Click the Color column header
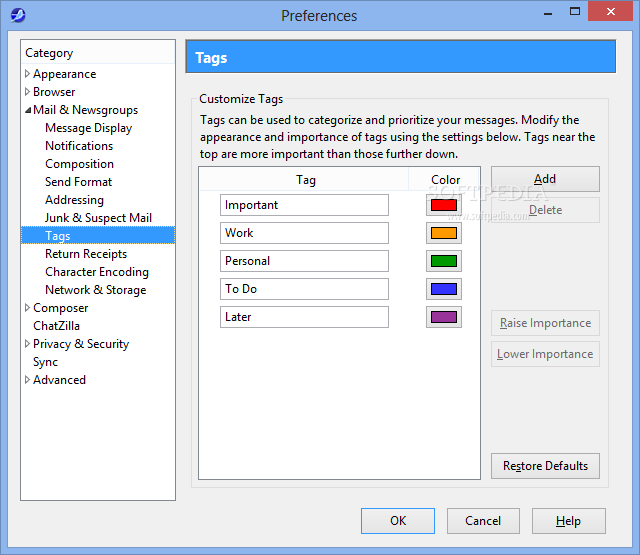The width and height of the screenshot is (640, 555). 444,180
